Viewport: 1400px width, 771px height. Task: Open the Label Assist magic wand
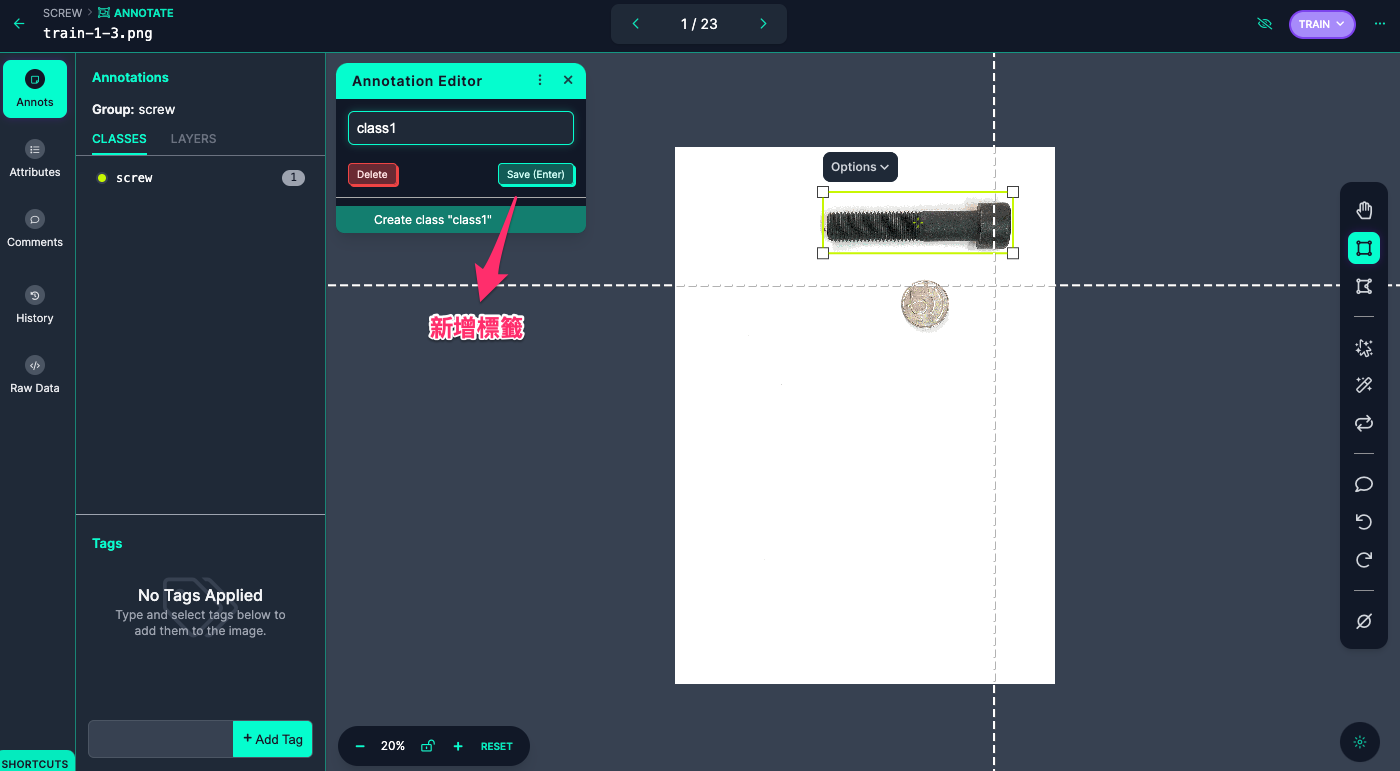pos(1363,386)
